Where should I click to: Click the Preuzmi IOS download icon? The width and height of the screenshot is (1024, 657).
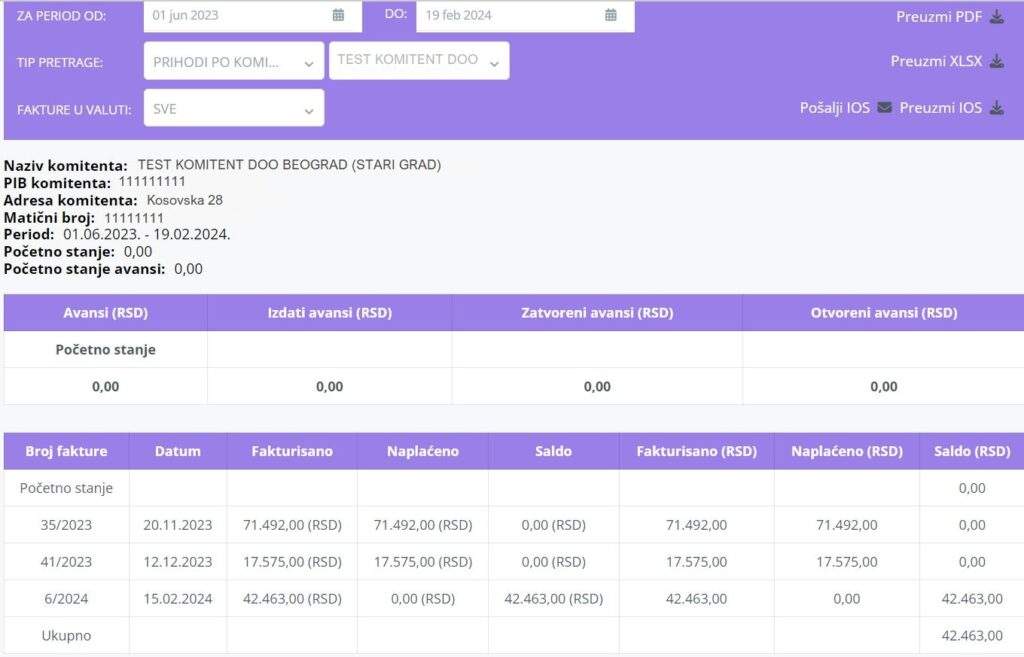[x=997, y=107]
